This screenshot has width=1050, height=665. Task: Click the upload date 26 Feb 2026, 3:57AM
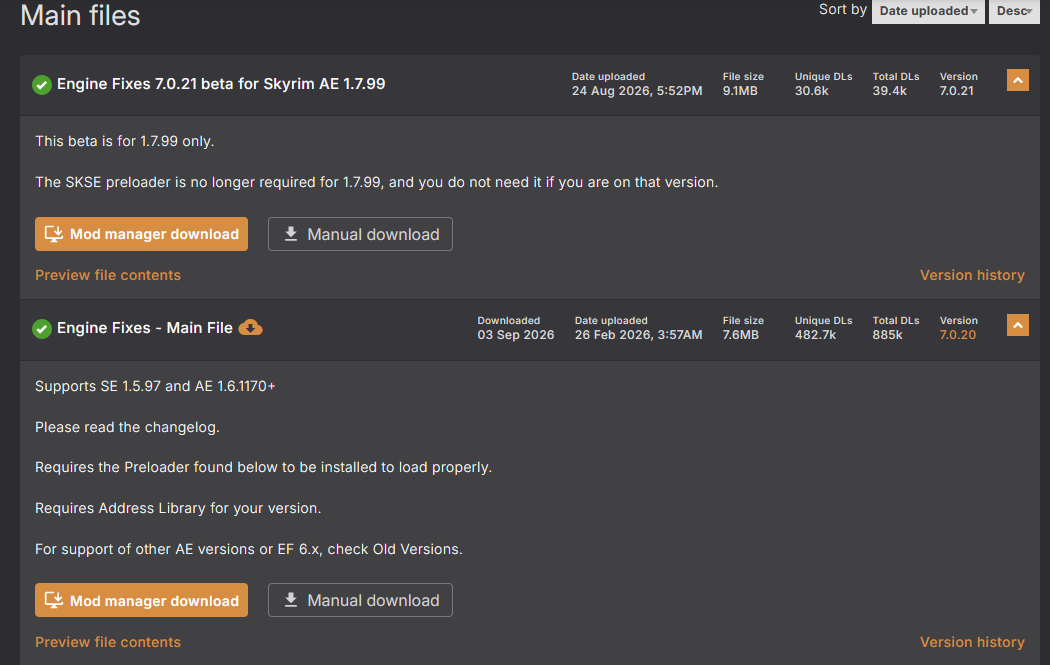(638, 335)
